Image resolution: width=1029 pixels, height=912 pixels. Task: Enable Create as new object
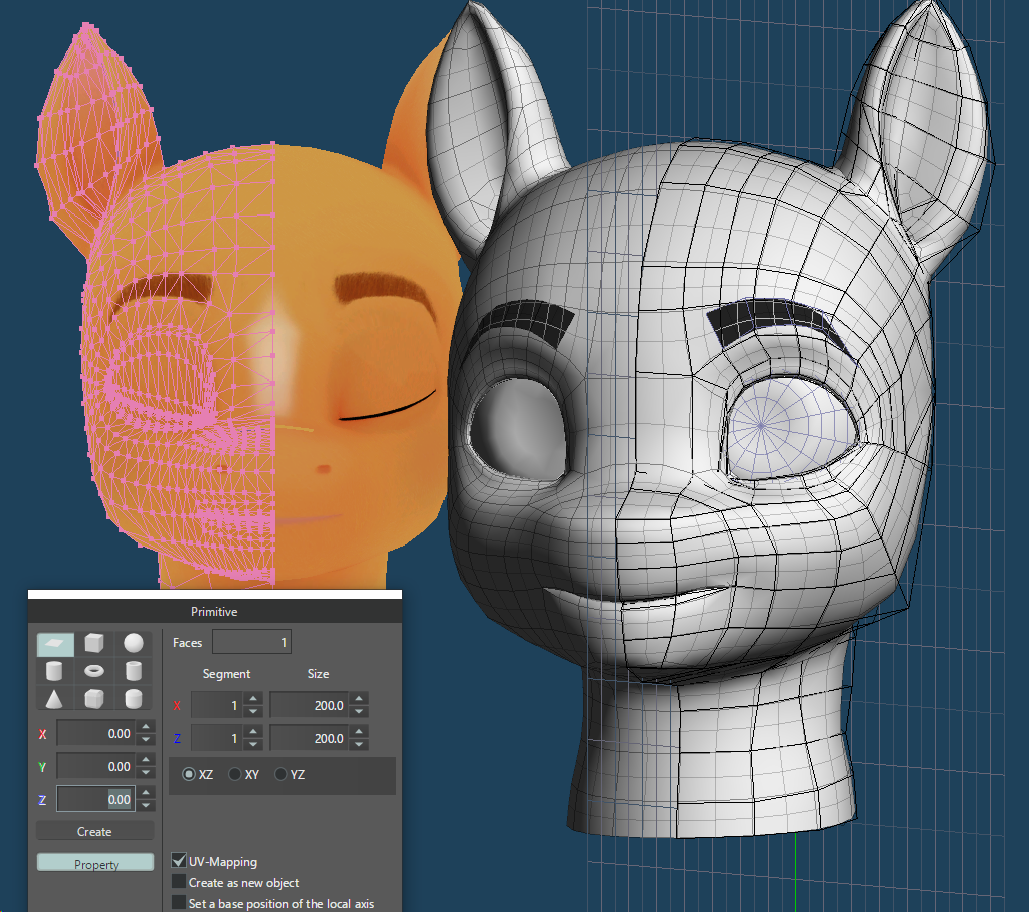pyautogui.click(x=179, y=882)
